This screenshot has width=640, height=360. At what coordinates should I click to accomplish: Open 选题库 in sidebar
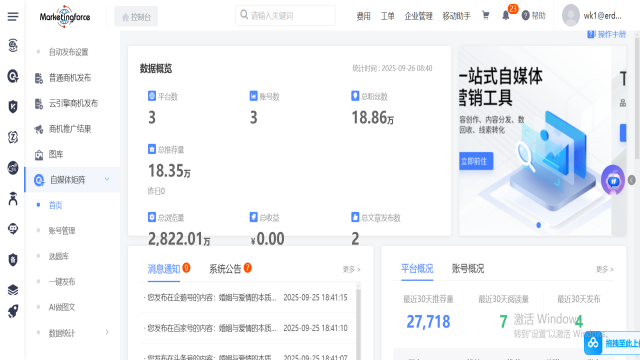[x=59, y=256]
